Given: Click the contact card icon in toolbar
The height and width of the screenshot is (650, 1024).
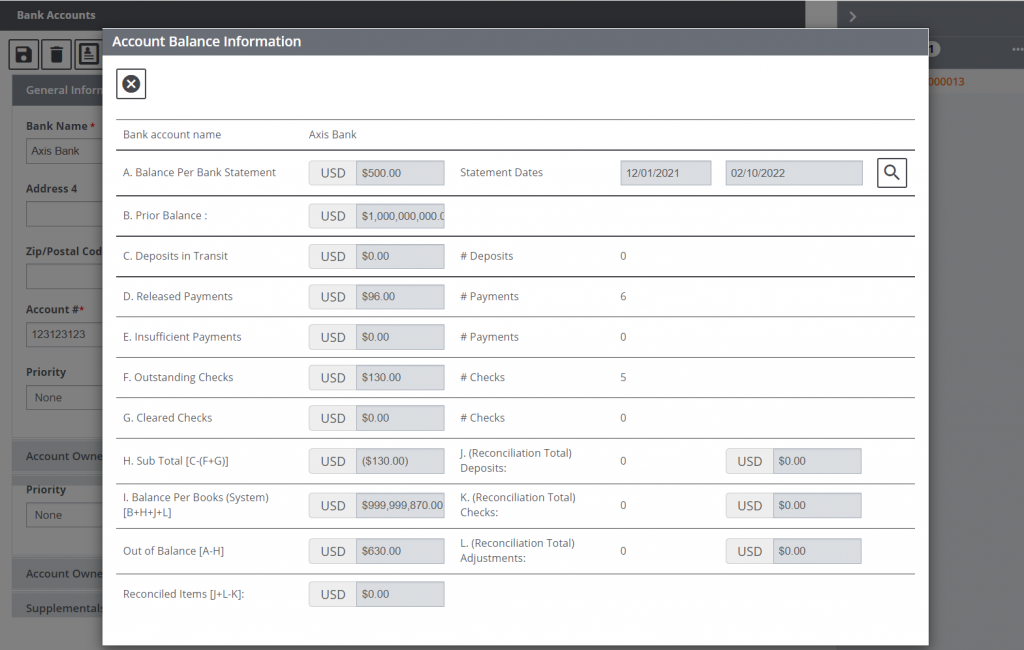Looking at the screenshot, I should click(x=88, y=55).
